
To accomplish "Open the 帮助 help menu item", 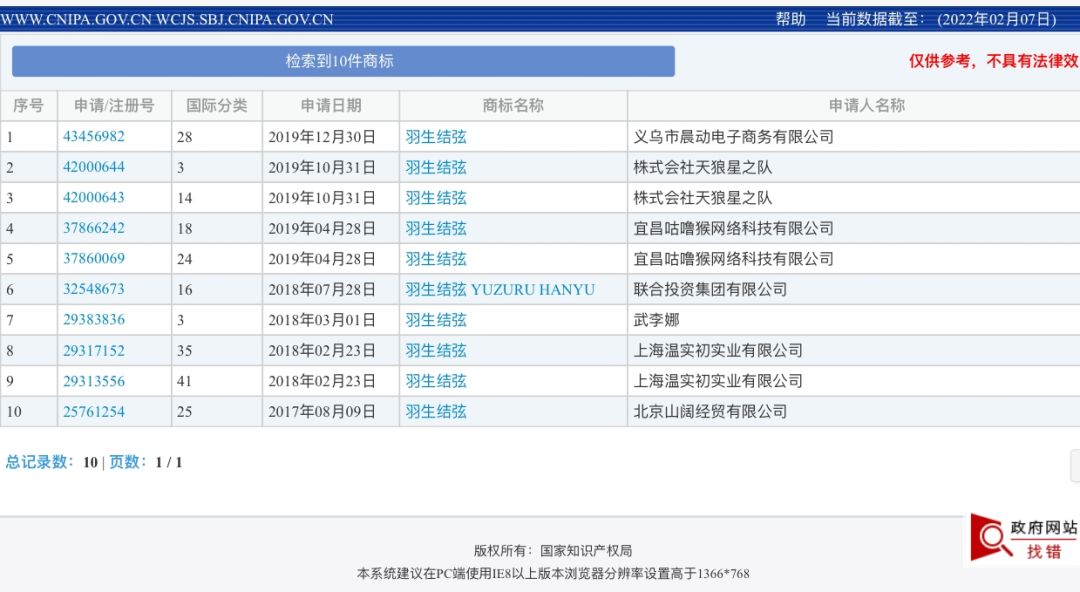I will click(x=790, y=19).
